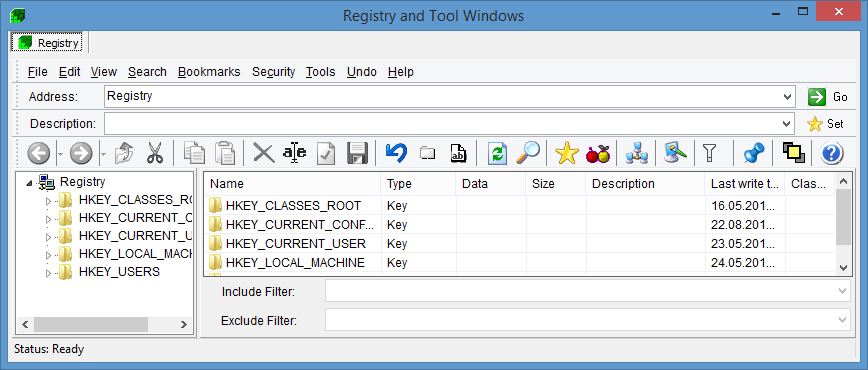Click the Description column header

tap(645, 184)
